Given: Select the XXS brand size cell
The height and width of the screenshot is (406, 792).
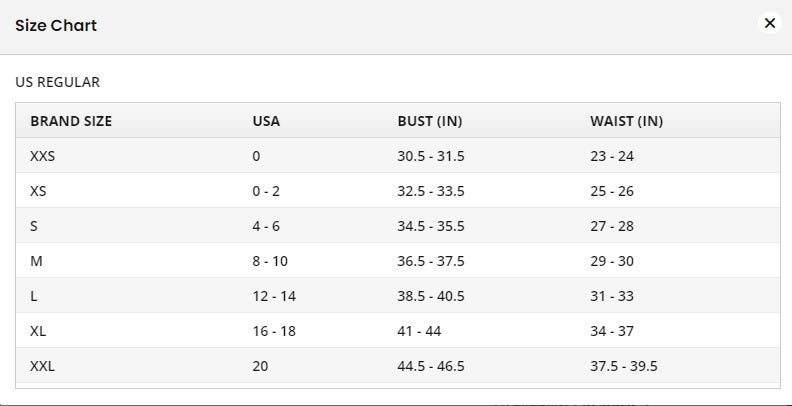Looking at the screenshot, I should click(43, 156).
